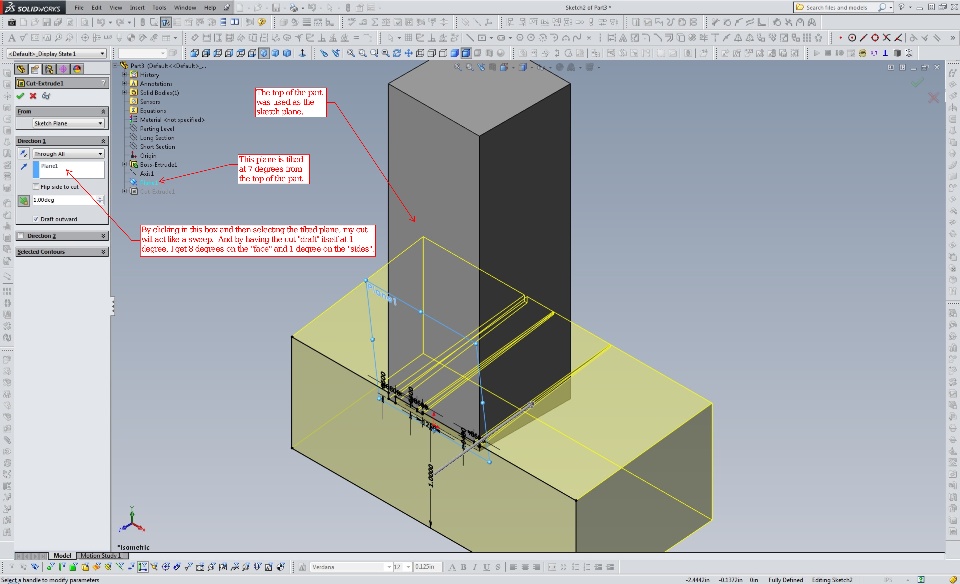Viewport: 960px width, 584px height.
Task: Open the Help menu
Action: (210, 8)
